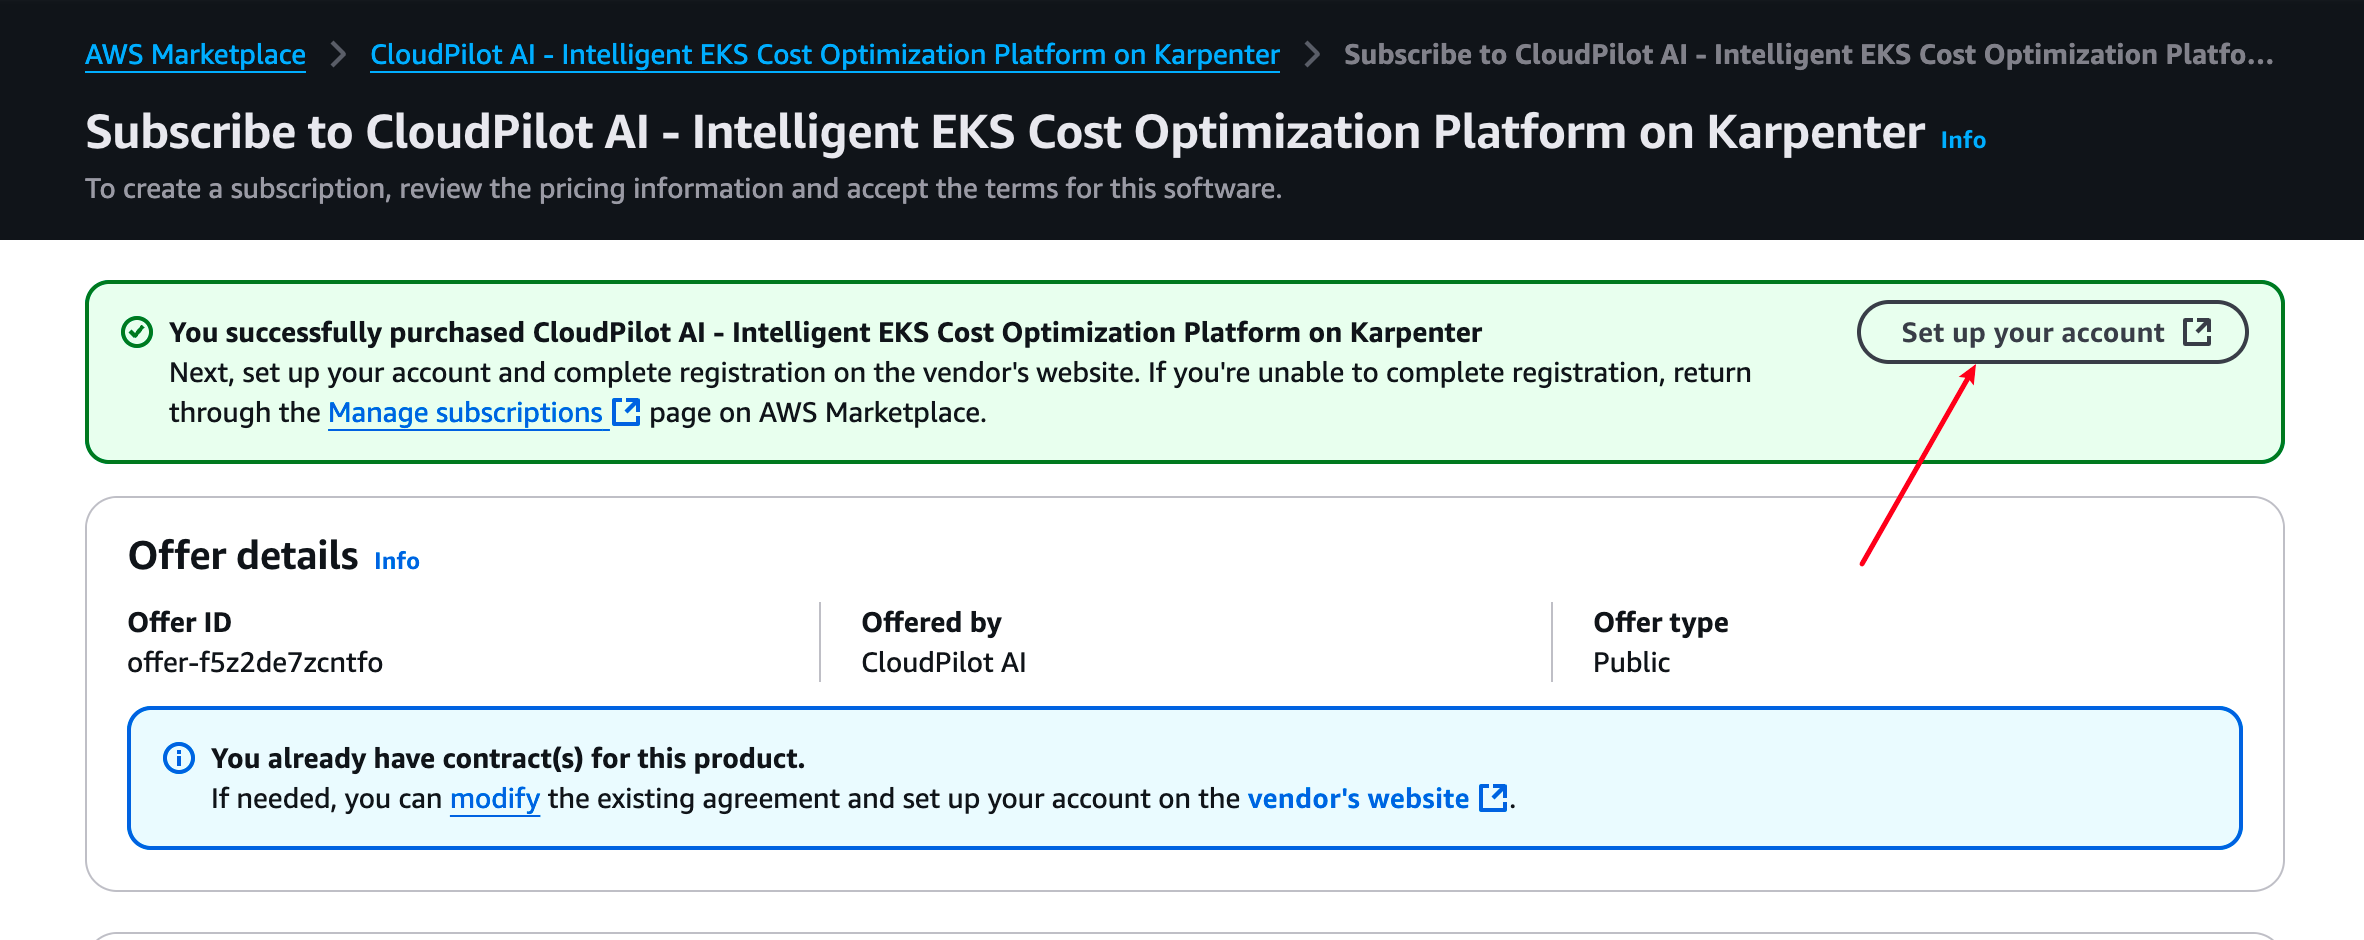2364x940 pixels.
Task: Open Info link beside the page title
Action: 1962,140
